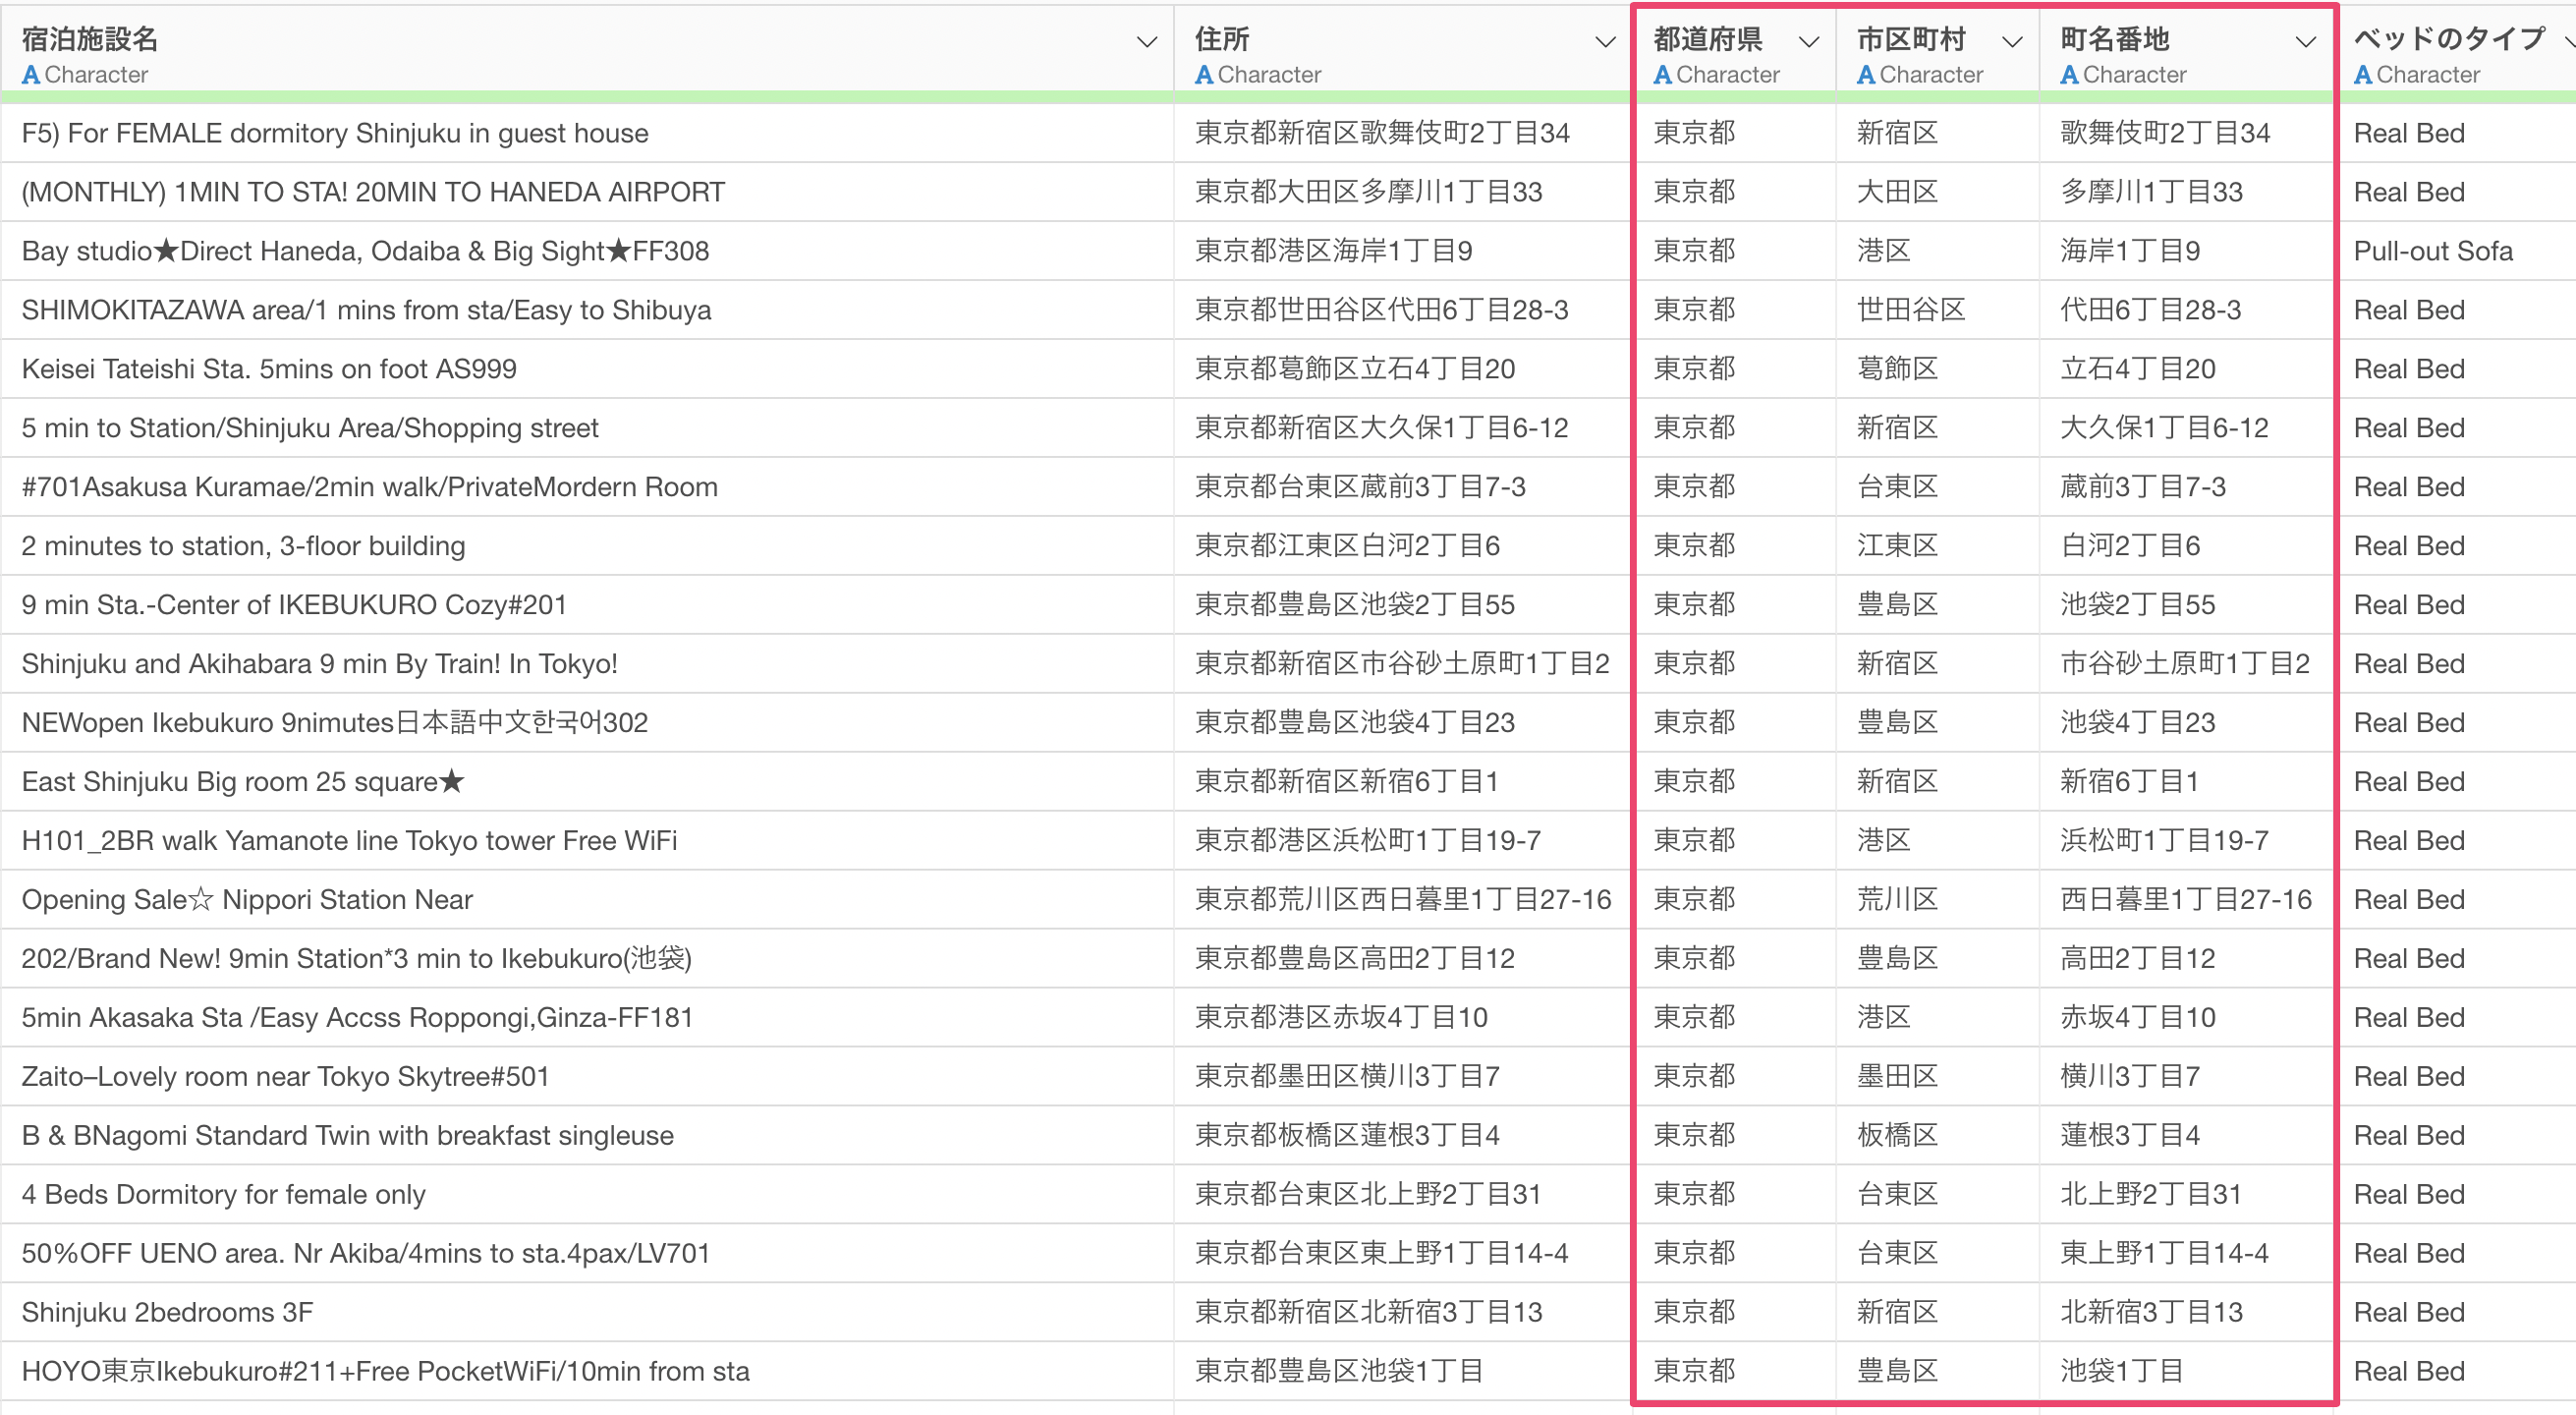Click 町名番地 cell '高田2丁目12'
Image resolution: width=2576 pixels, height=1415 pixels.
[x=2187, y=959]
